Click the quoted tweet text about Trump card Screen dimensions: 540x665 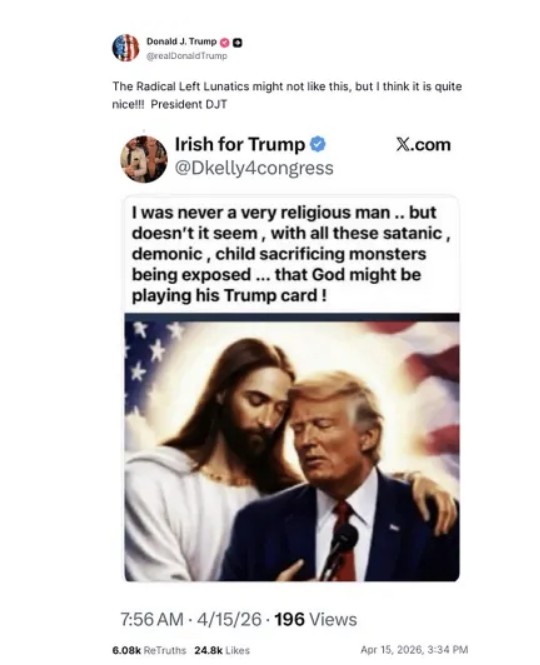click(291, 254)
